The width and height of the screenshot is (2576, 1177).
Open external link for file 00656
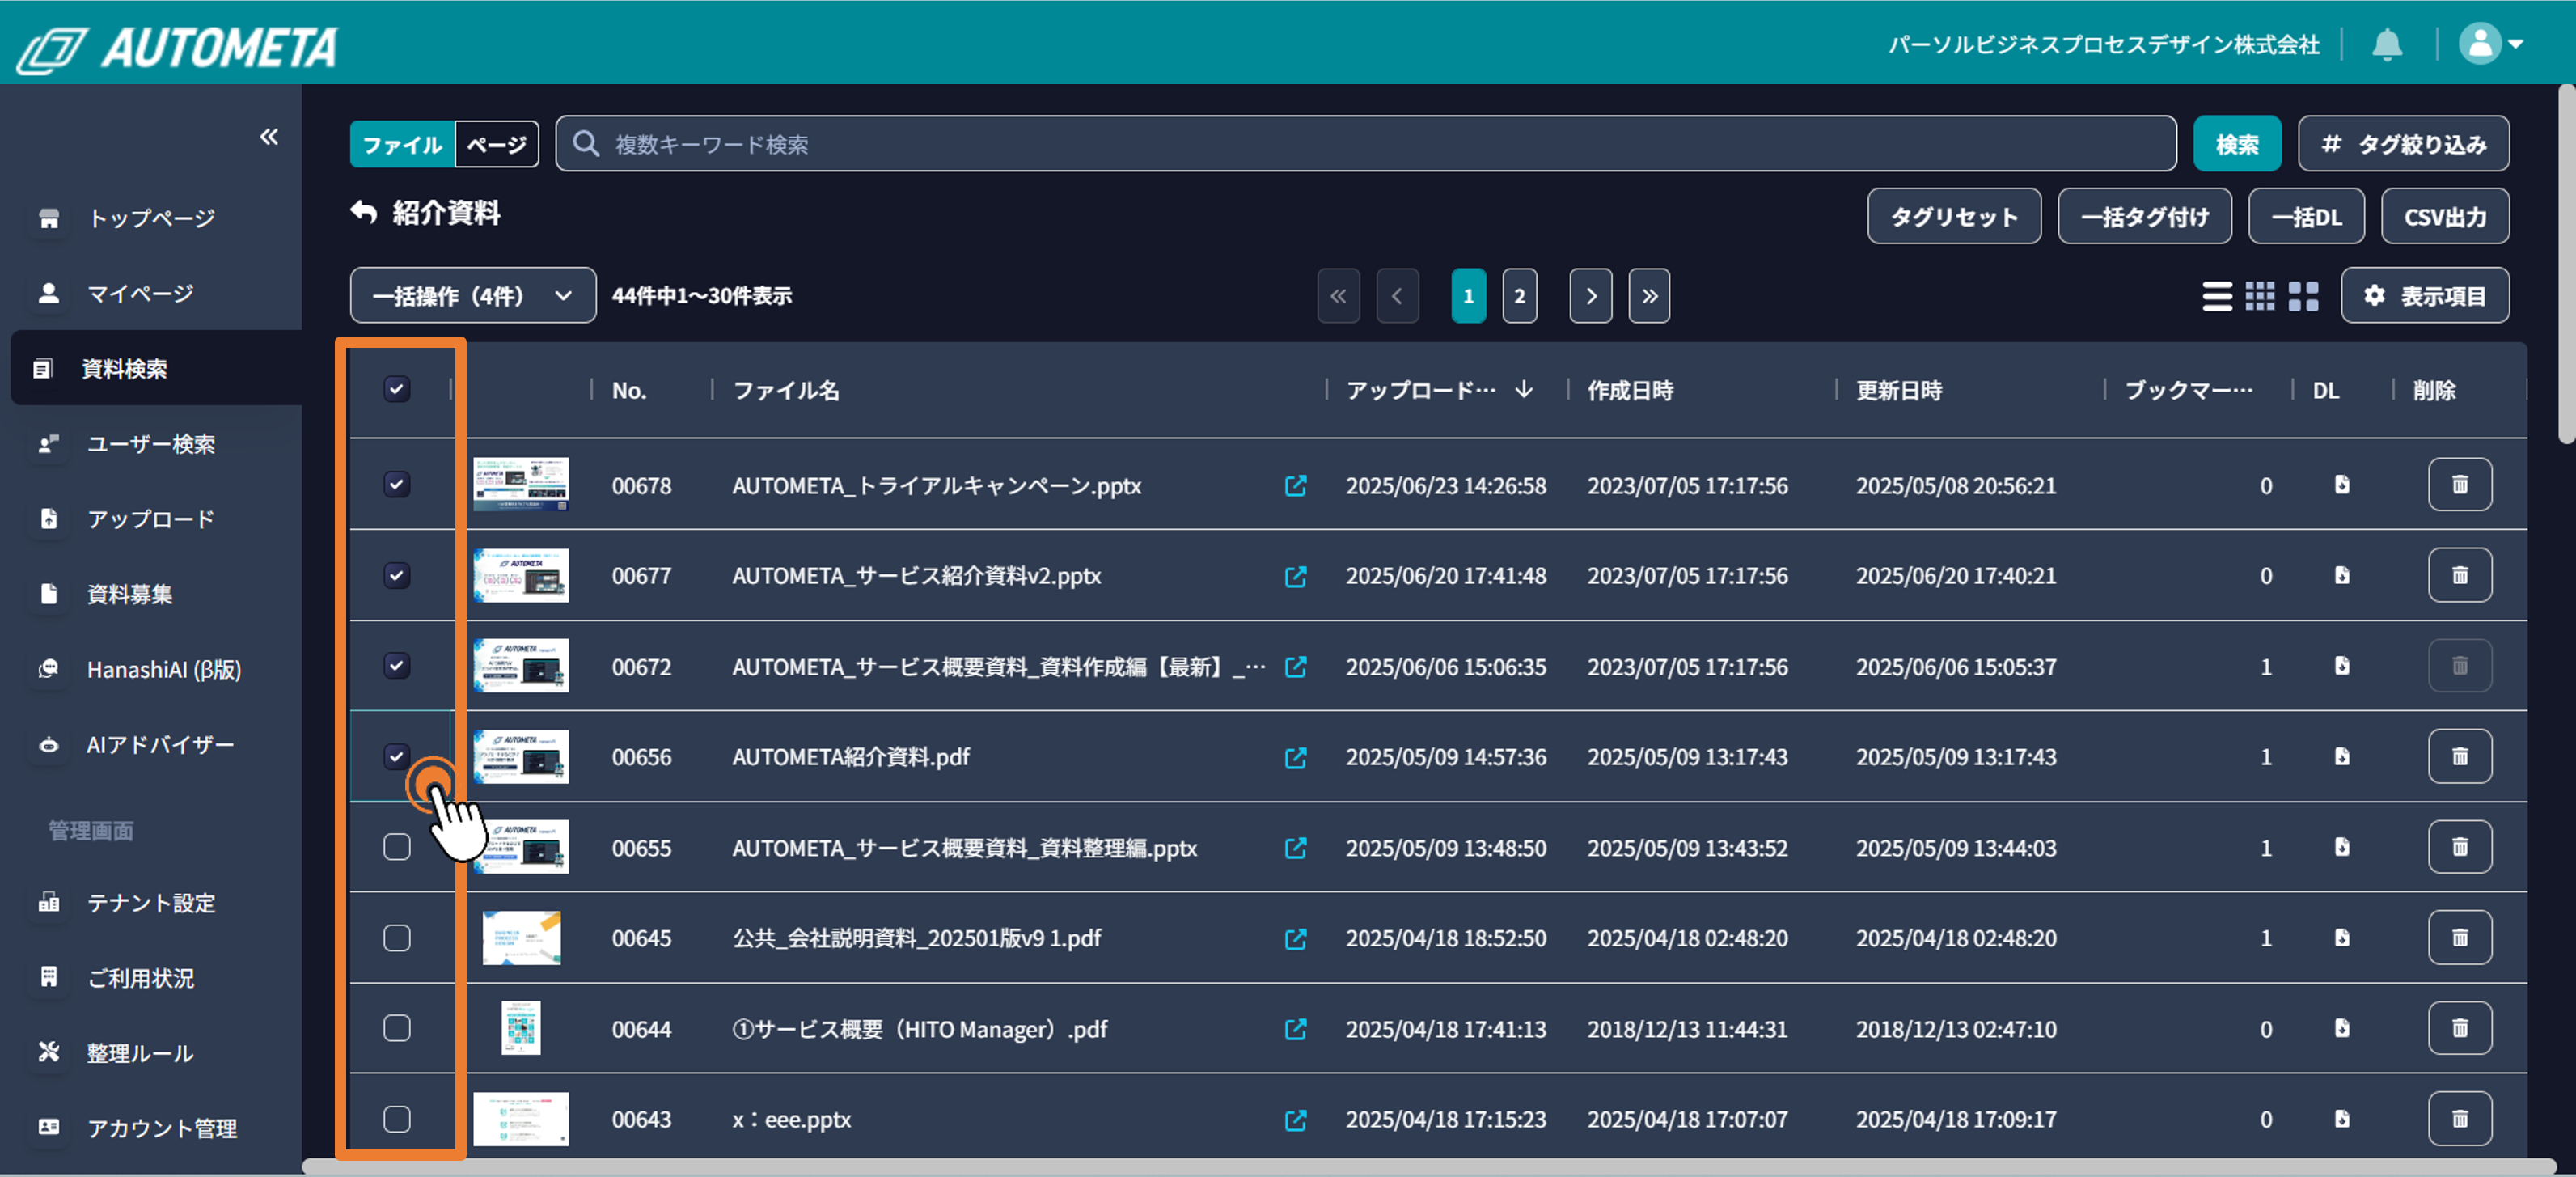coord(1295,757)
